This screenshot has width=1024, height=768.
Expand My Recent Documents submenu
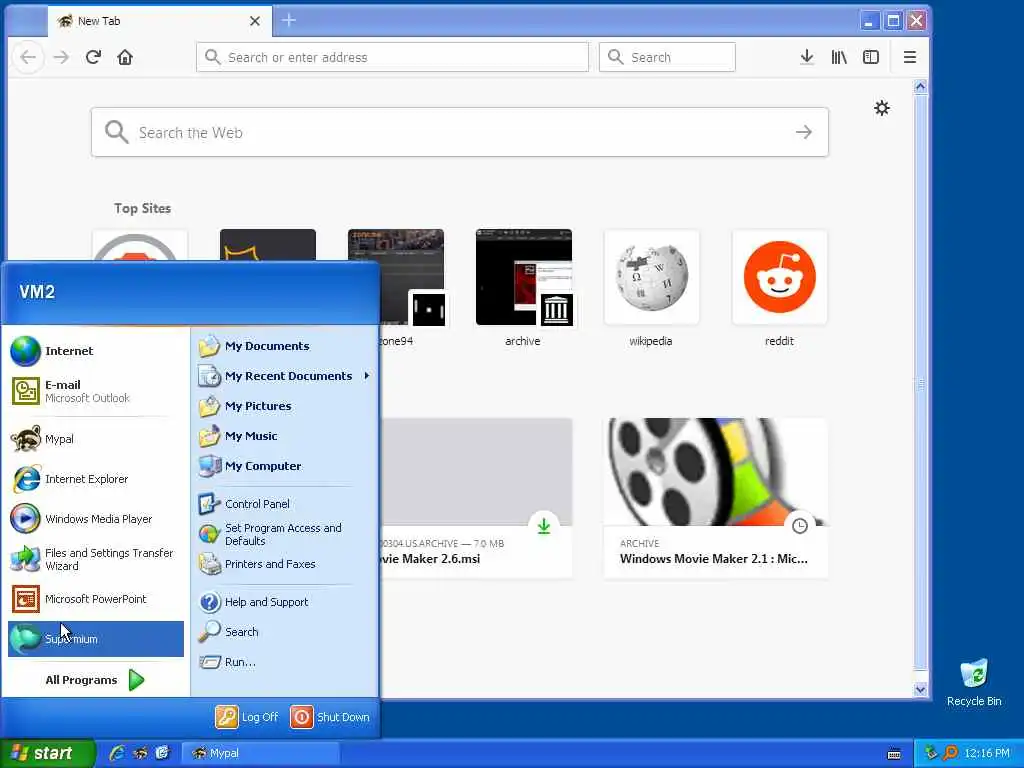(284, 376)
